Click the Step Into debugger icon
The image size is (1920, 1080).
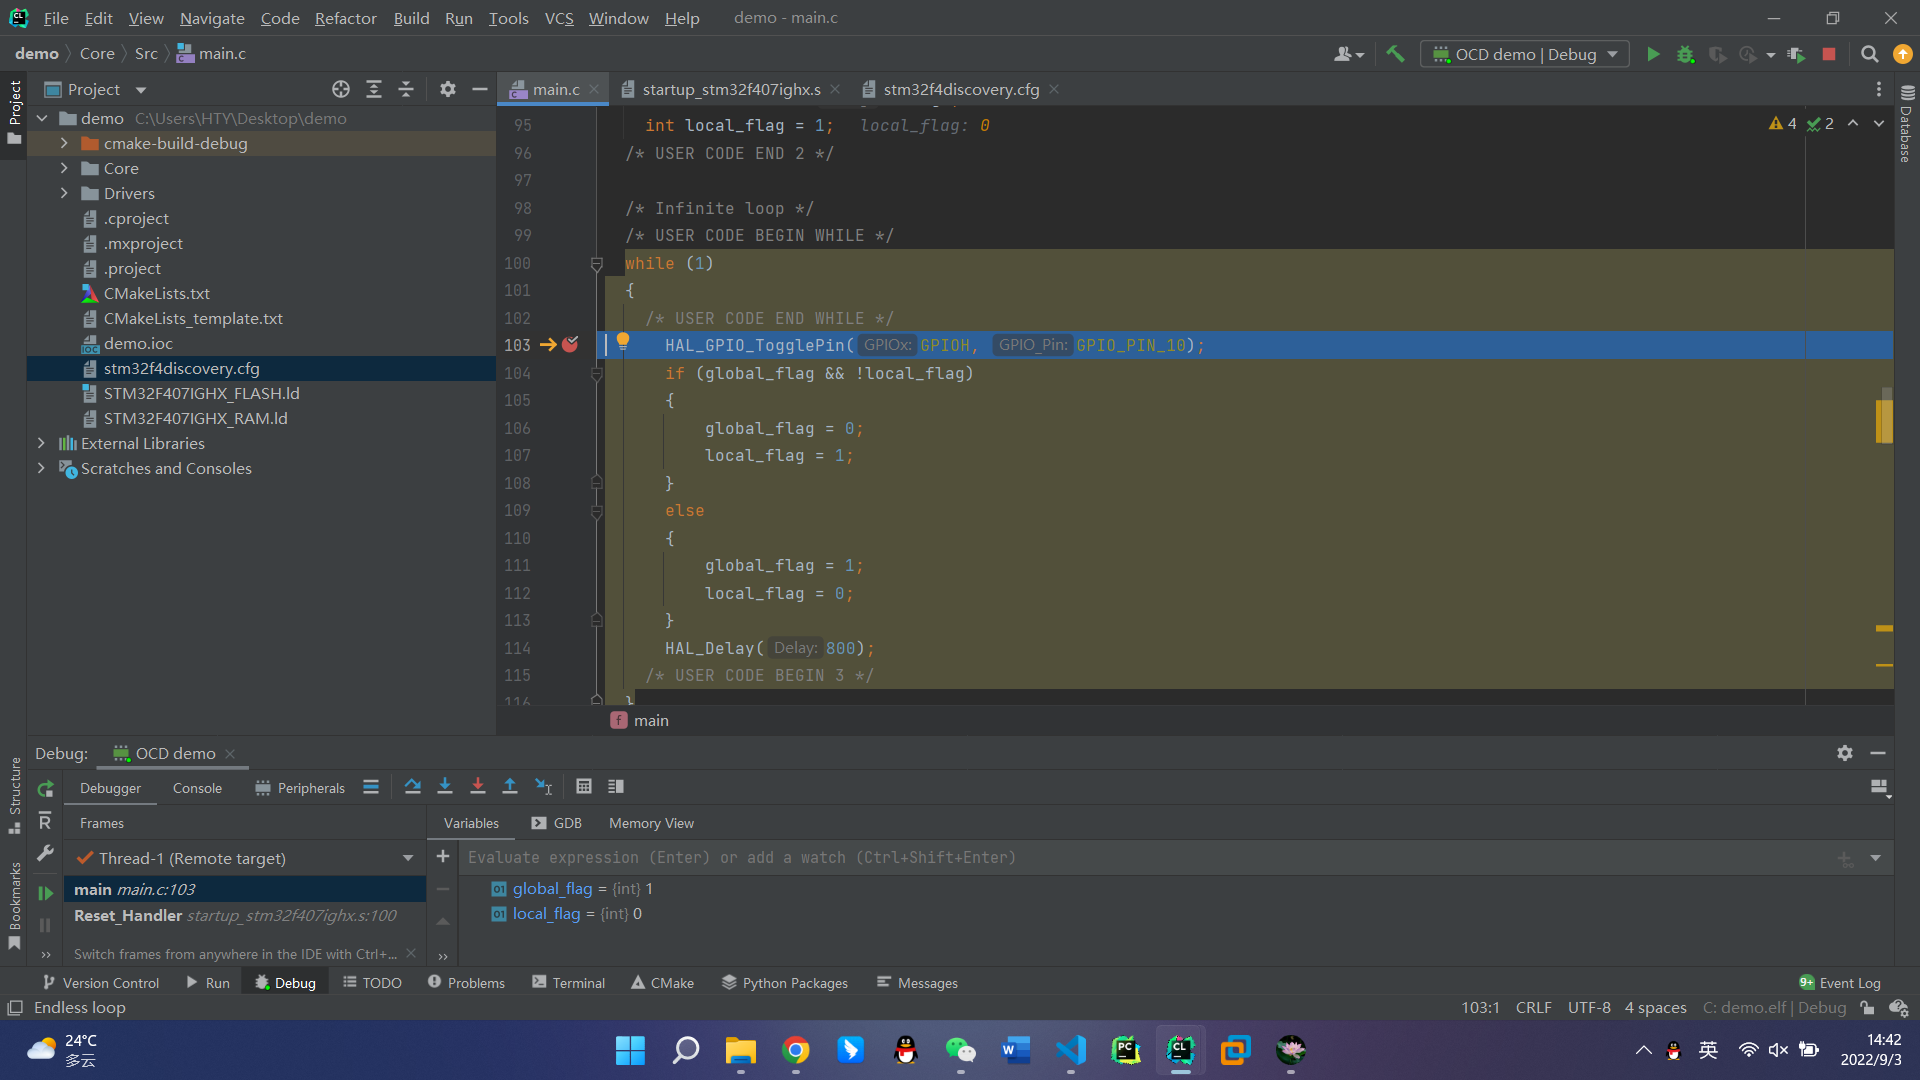445,787
